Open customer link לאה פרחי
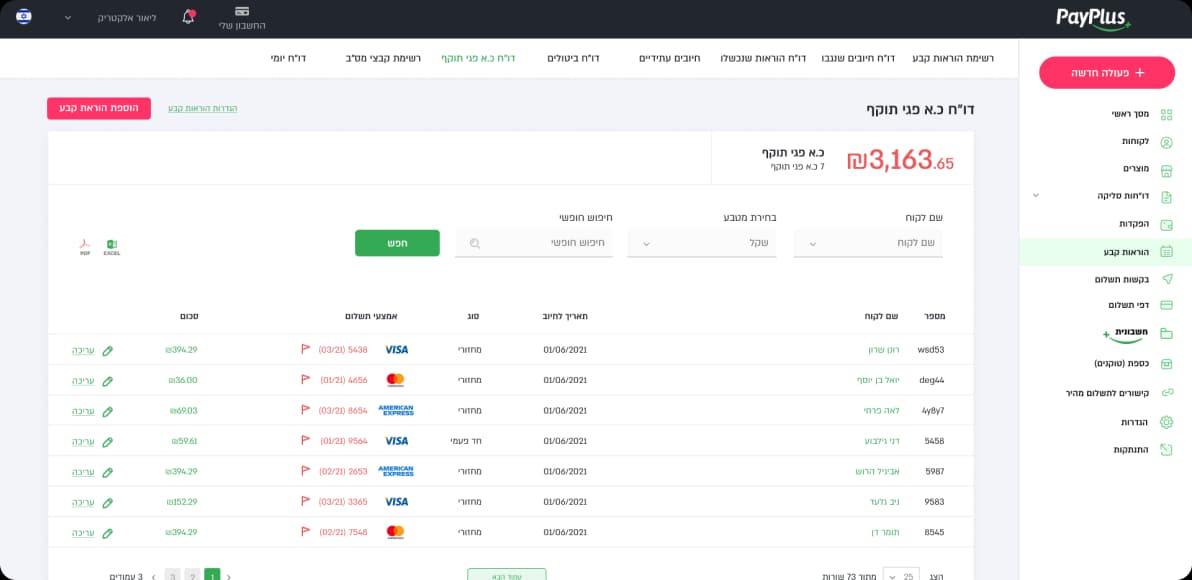 coord(882,410)
